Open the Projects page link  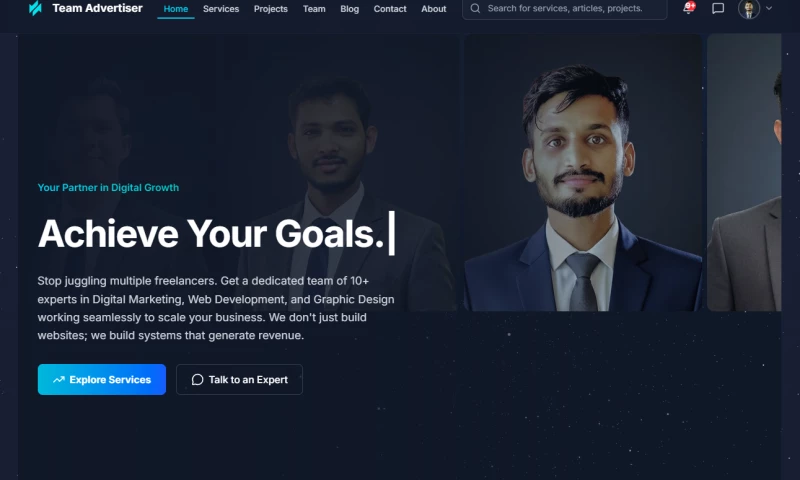[270, 9]
